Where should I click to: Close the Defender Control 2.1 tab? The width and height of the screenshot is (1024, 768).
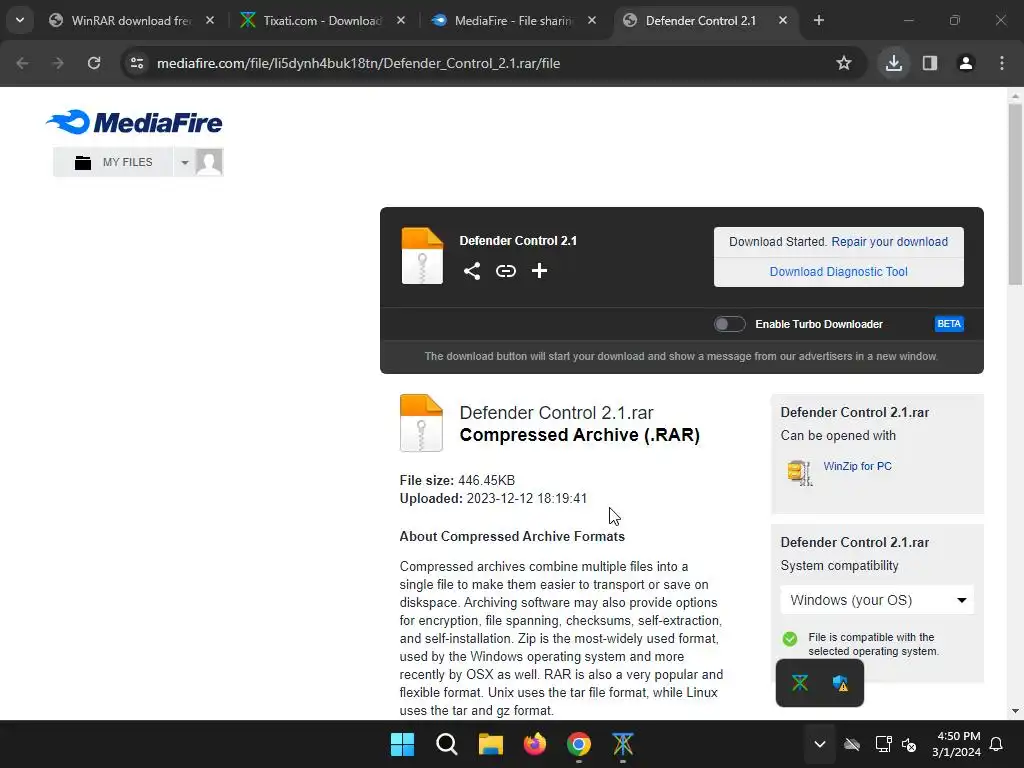[x=783, y=21]
